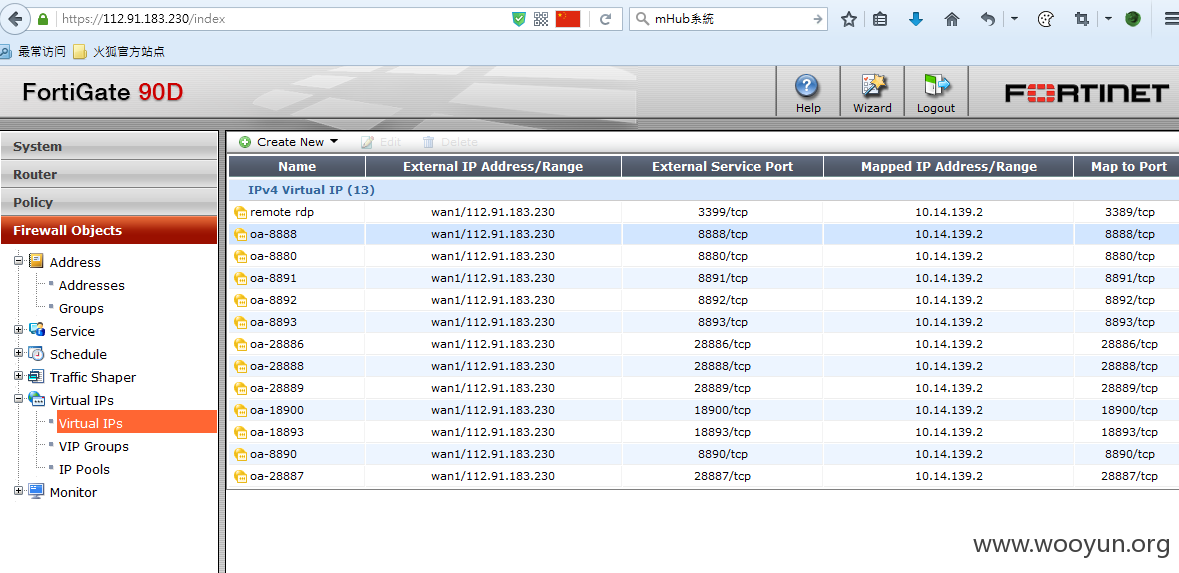
Task: Sort by External Service Port header
Action: (x=723, y=166)
